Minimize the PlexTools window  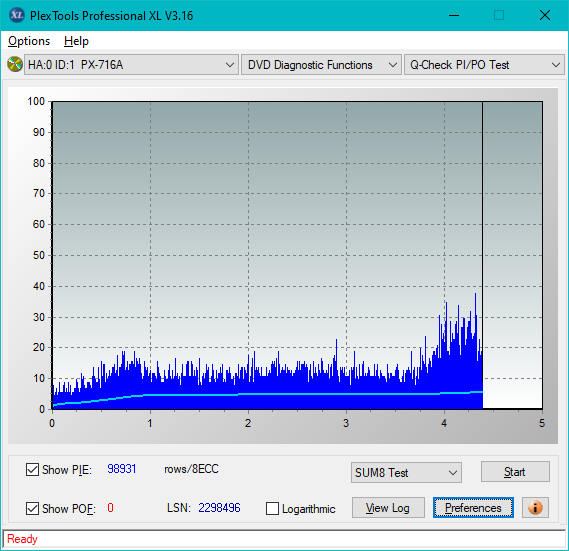click(x=454, y=15)
